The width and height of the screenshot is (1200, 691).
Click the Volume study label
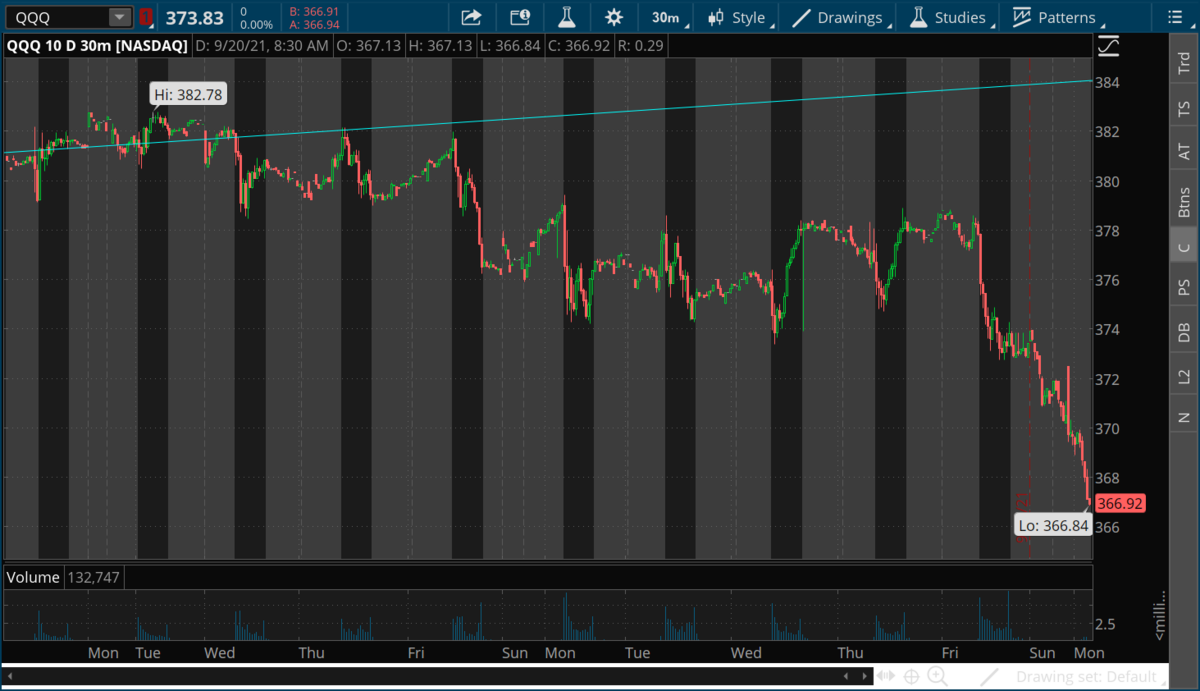pos(34,577)
